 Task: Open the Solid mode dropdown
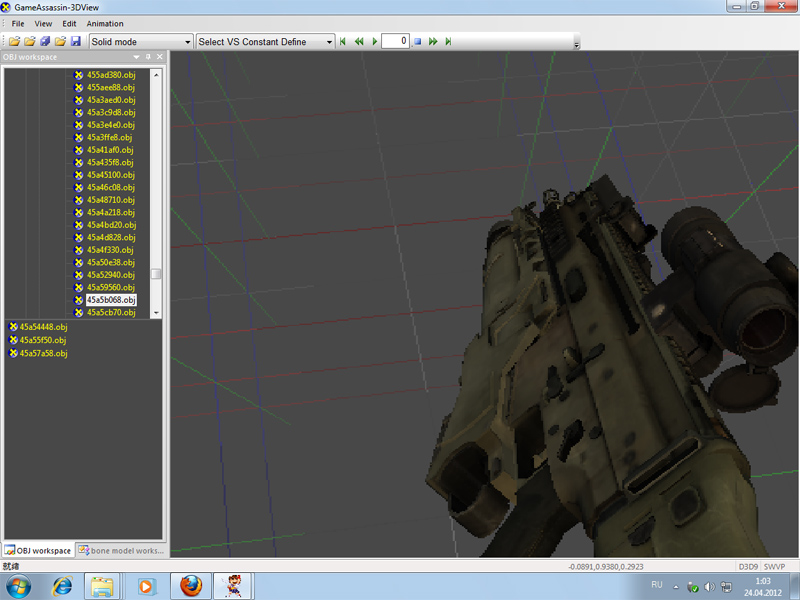click(141, 42)
